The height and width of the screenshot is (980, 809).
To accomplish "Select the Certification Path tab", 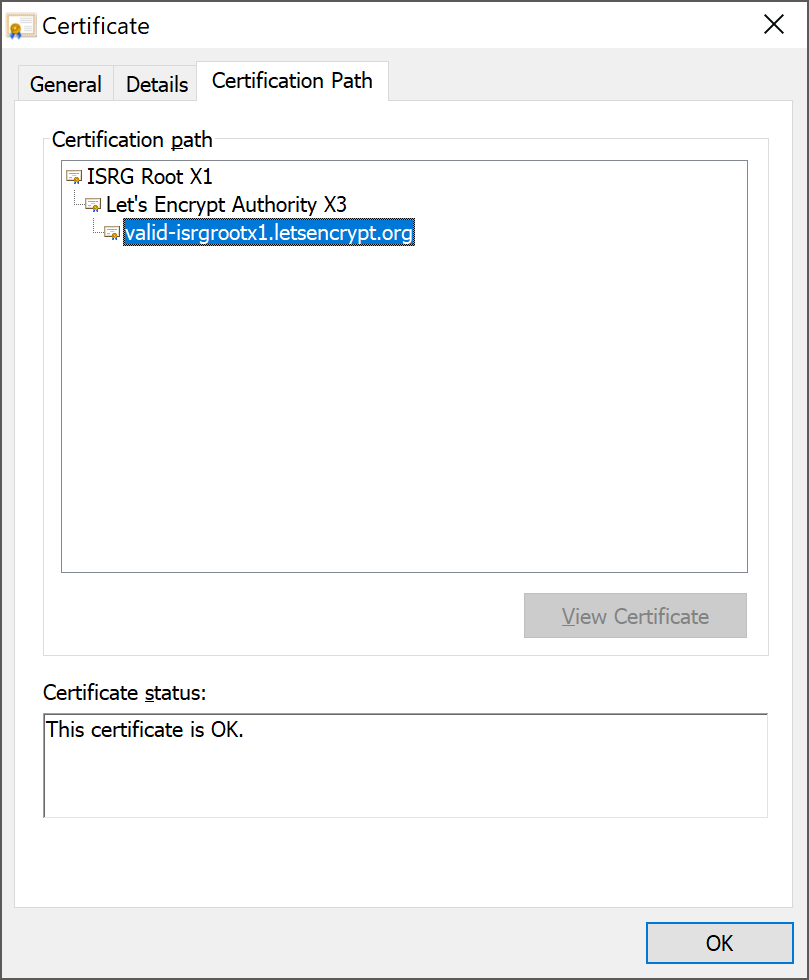I will pos(292,81).
